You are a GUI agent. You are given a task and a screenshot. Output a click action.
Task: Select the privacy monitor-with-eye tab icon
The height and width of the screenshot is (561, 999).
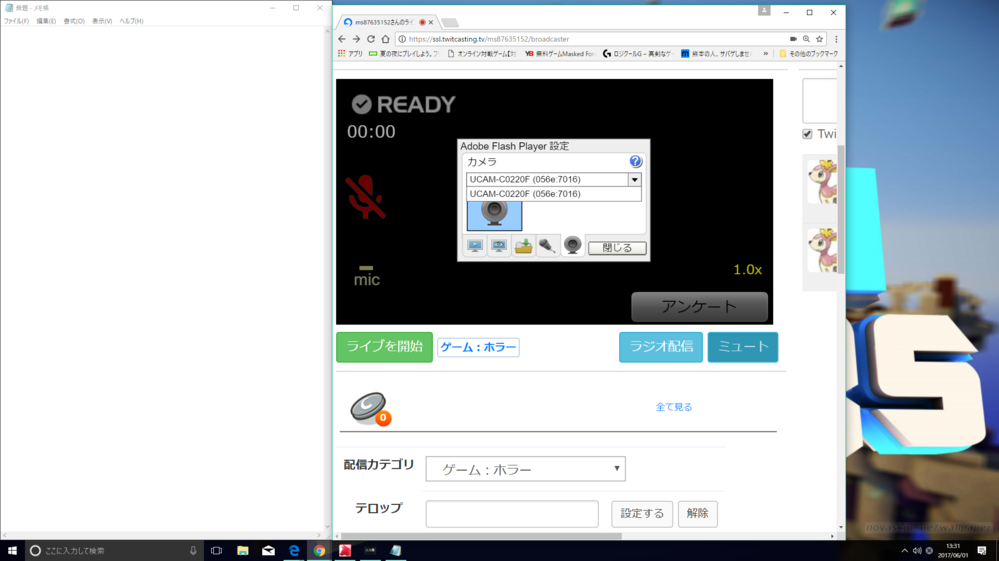click(499, 246)
